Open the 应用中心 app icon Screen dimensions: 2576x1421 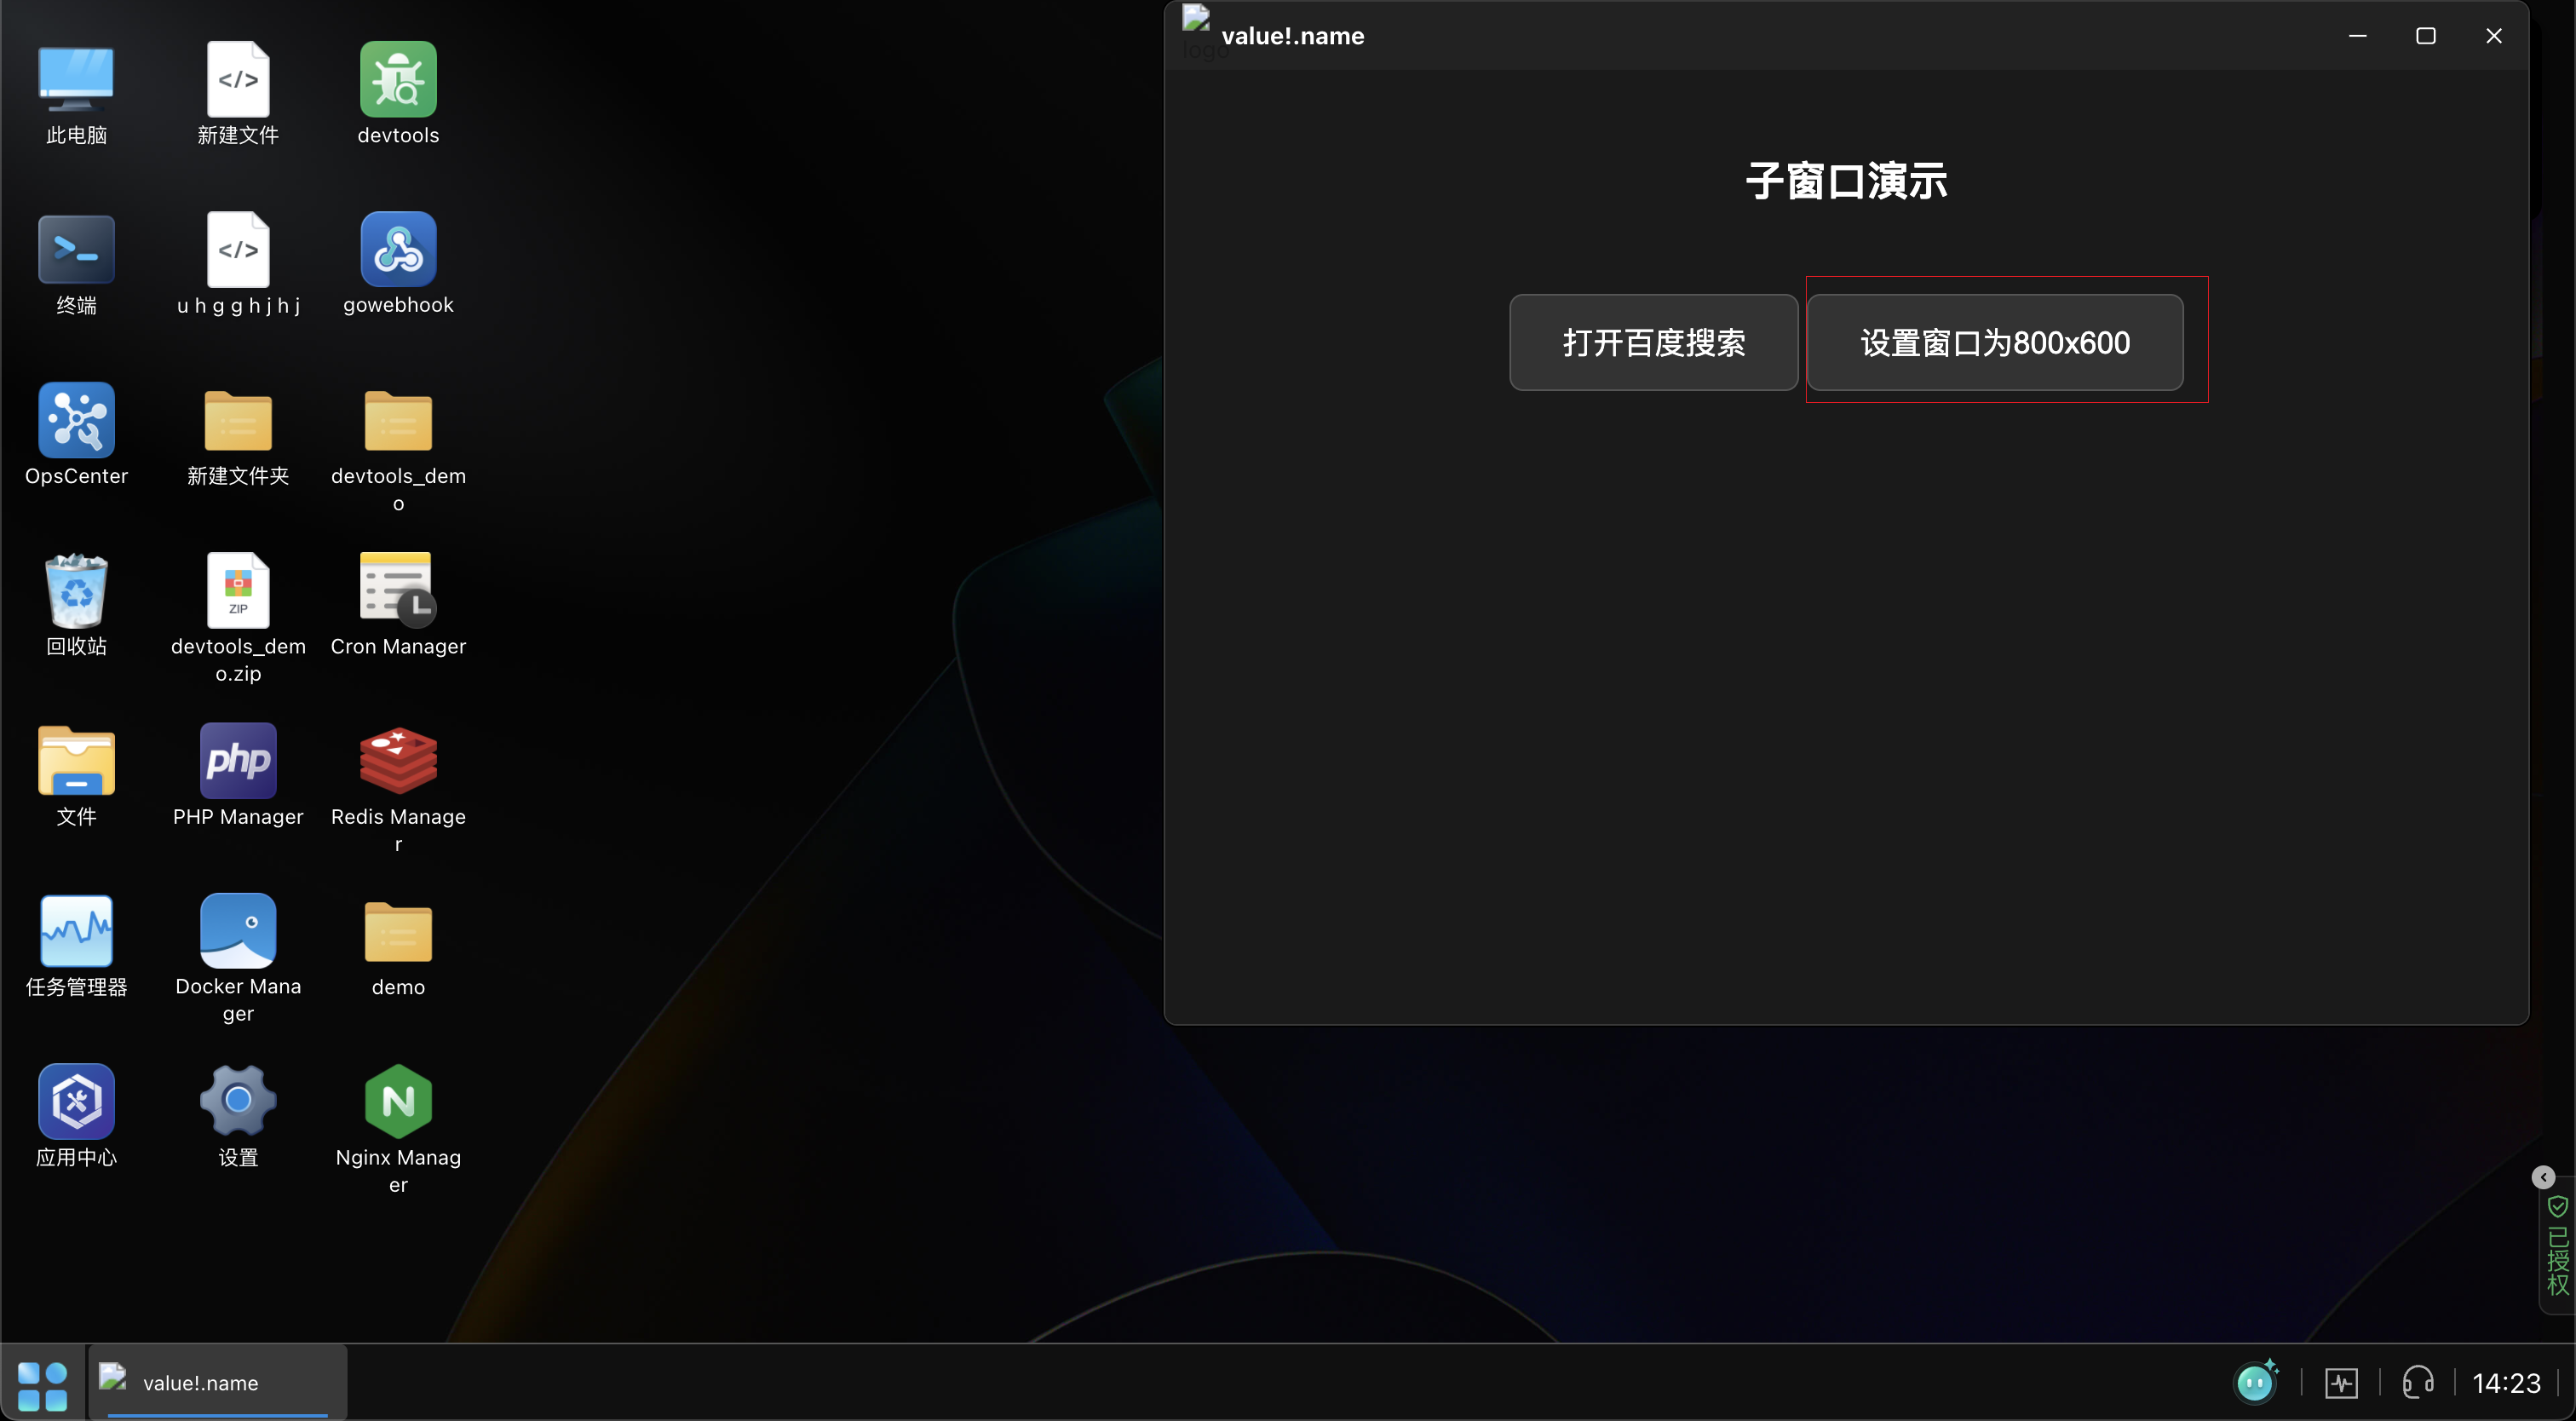click(76, 1102)
